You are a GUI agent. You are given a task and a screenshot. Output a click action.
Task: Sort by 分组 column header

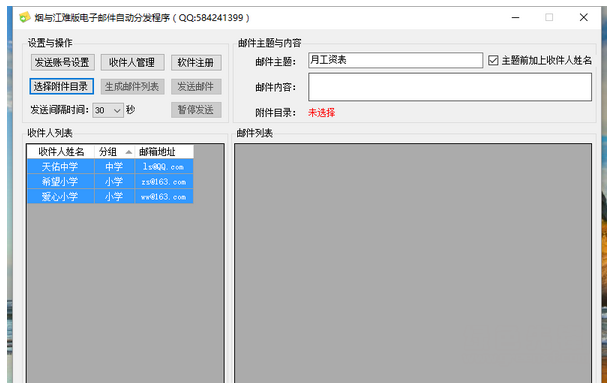(x=115, y=152)
